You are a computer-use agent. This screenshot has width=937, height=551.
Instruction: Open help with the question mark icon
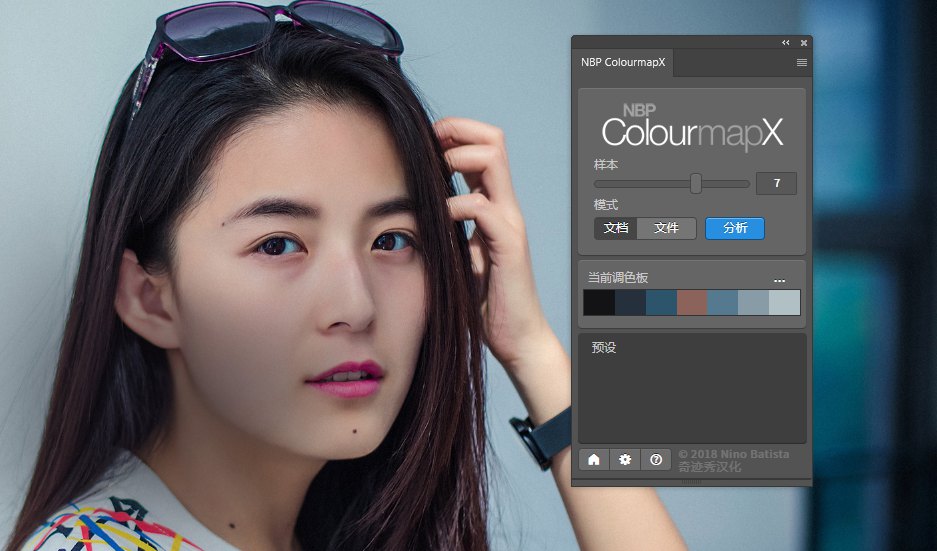point(656,460)
